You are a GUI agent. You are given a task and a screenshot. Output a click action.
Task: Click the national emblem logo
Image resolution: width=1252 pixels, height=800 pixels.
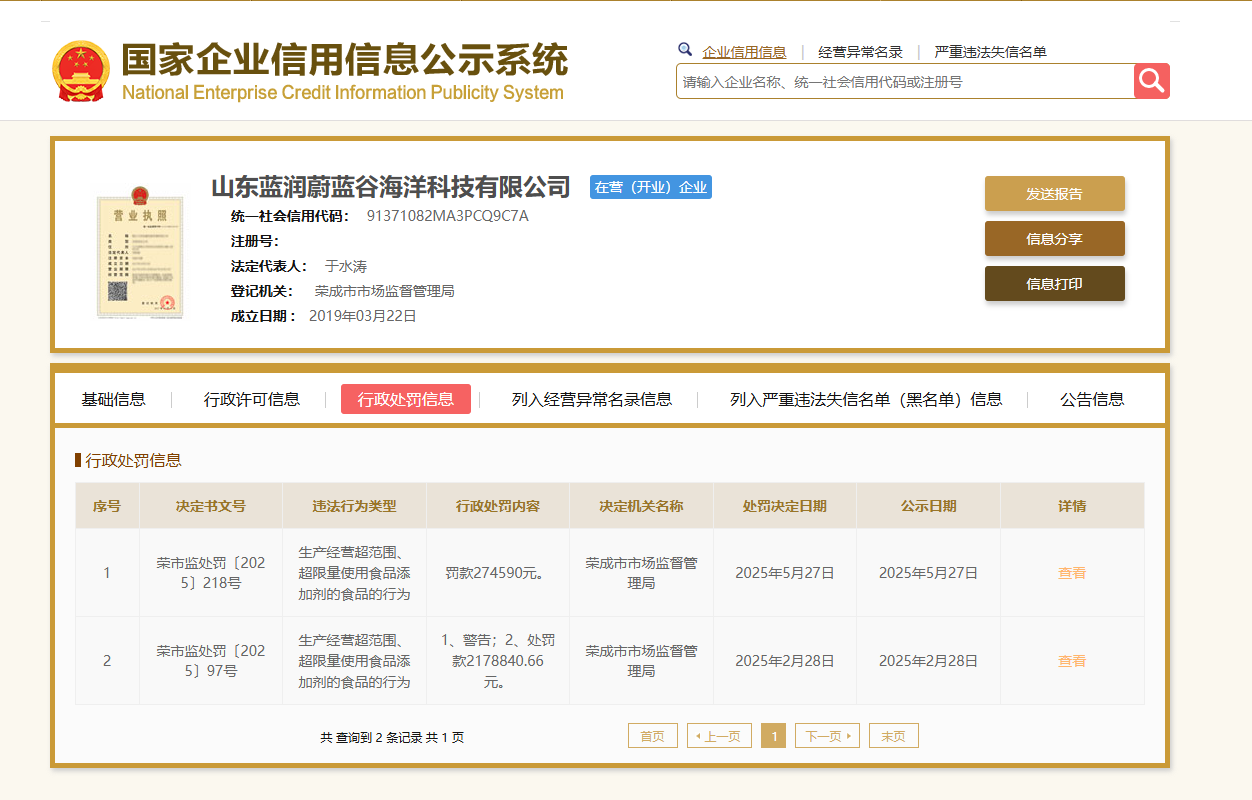click(x=81, y=71)
